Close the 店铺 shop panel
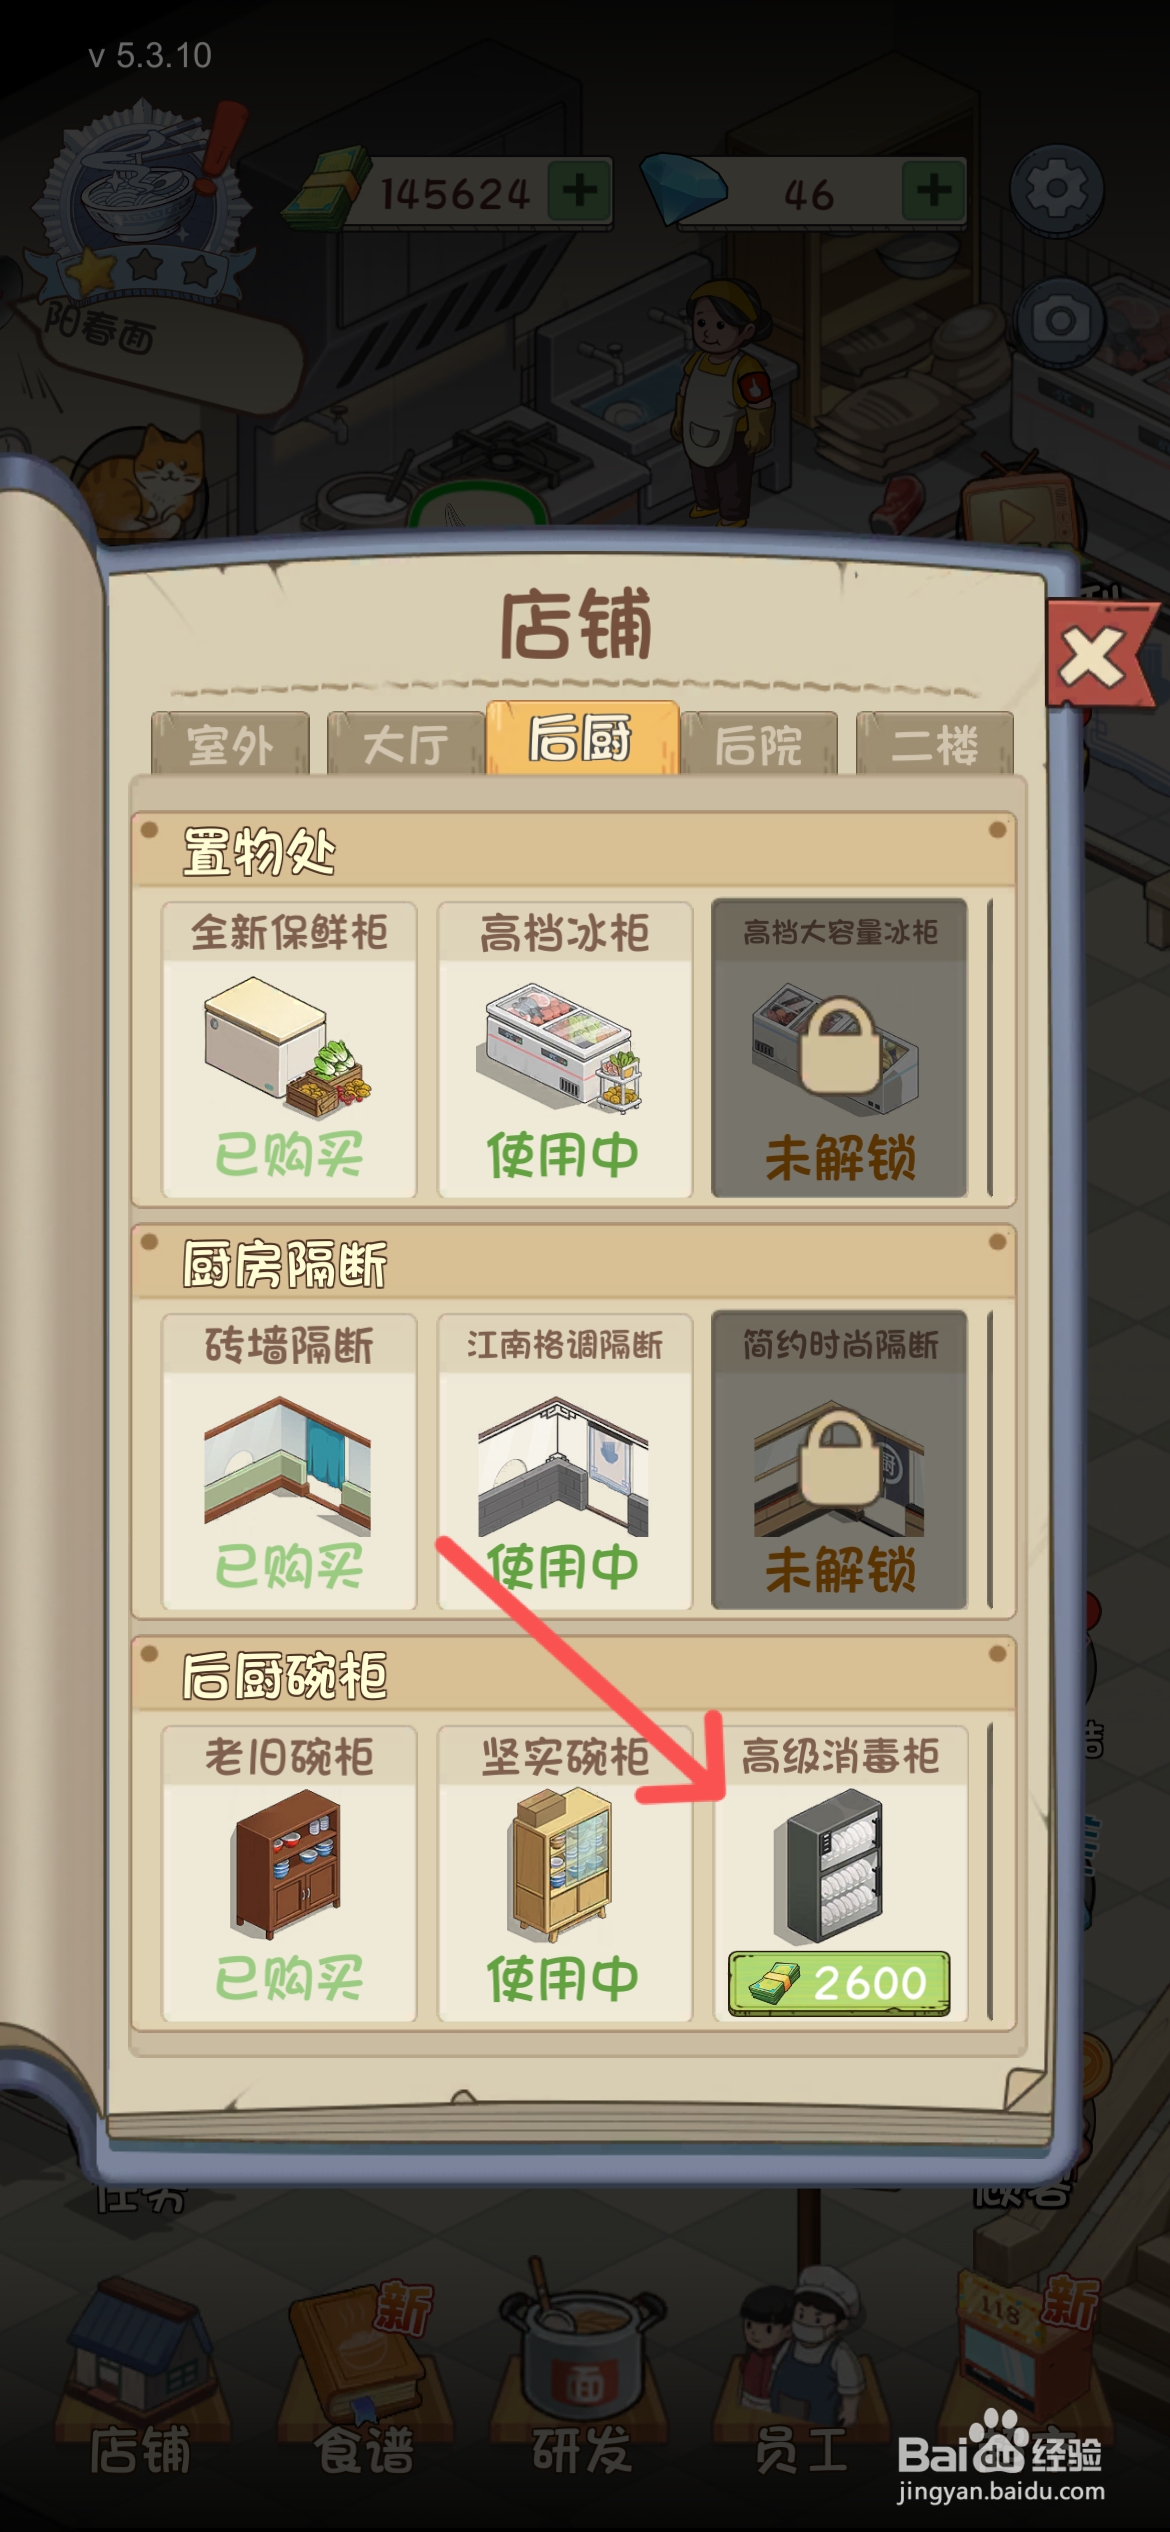This screenshot has height=2532, width=1170. coord(1094,657)
